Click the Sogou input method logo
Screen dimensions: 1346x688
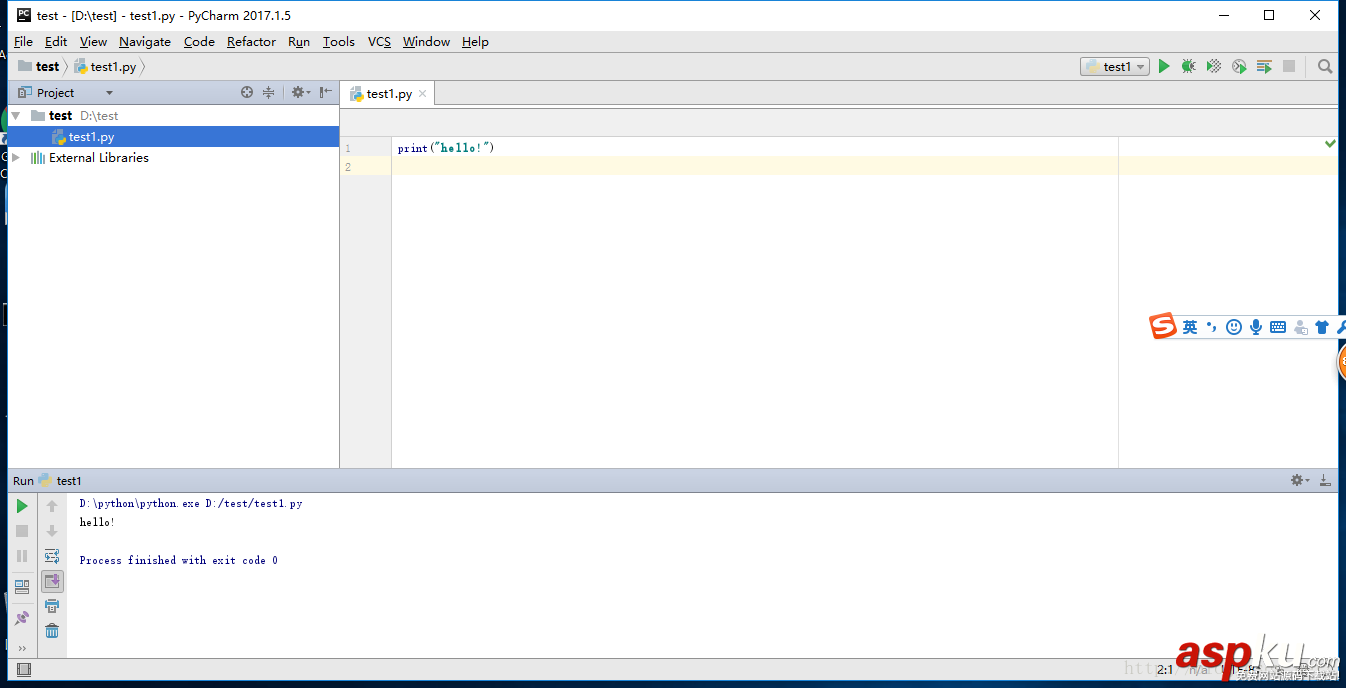1163,326
